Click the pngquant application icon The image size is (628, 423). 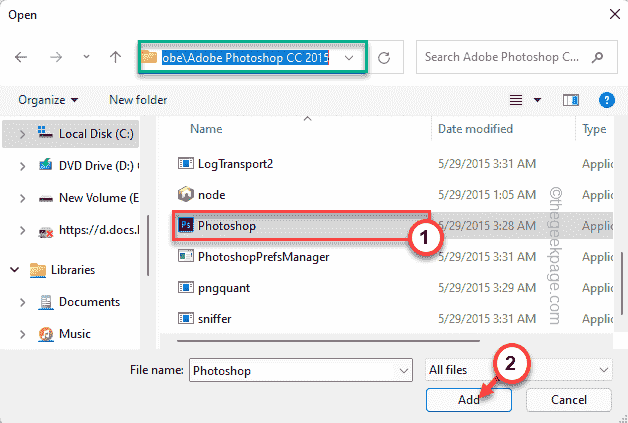click(x=185, y=287)
